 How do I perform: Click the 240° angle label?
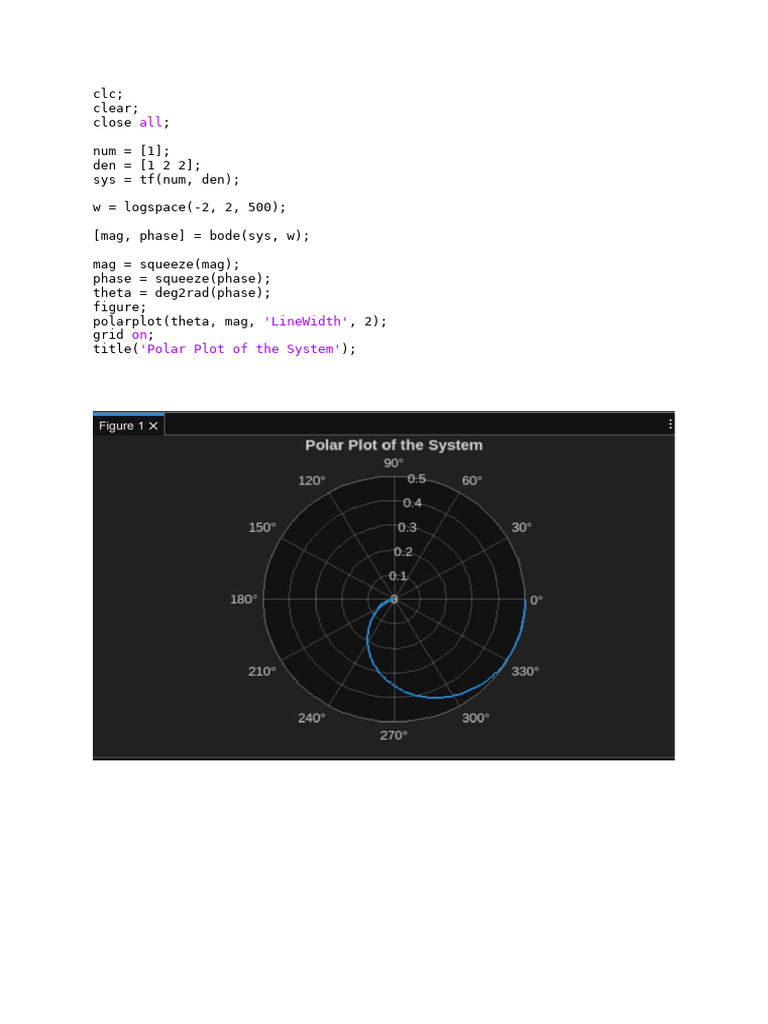point(312,718)
